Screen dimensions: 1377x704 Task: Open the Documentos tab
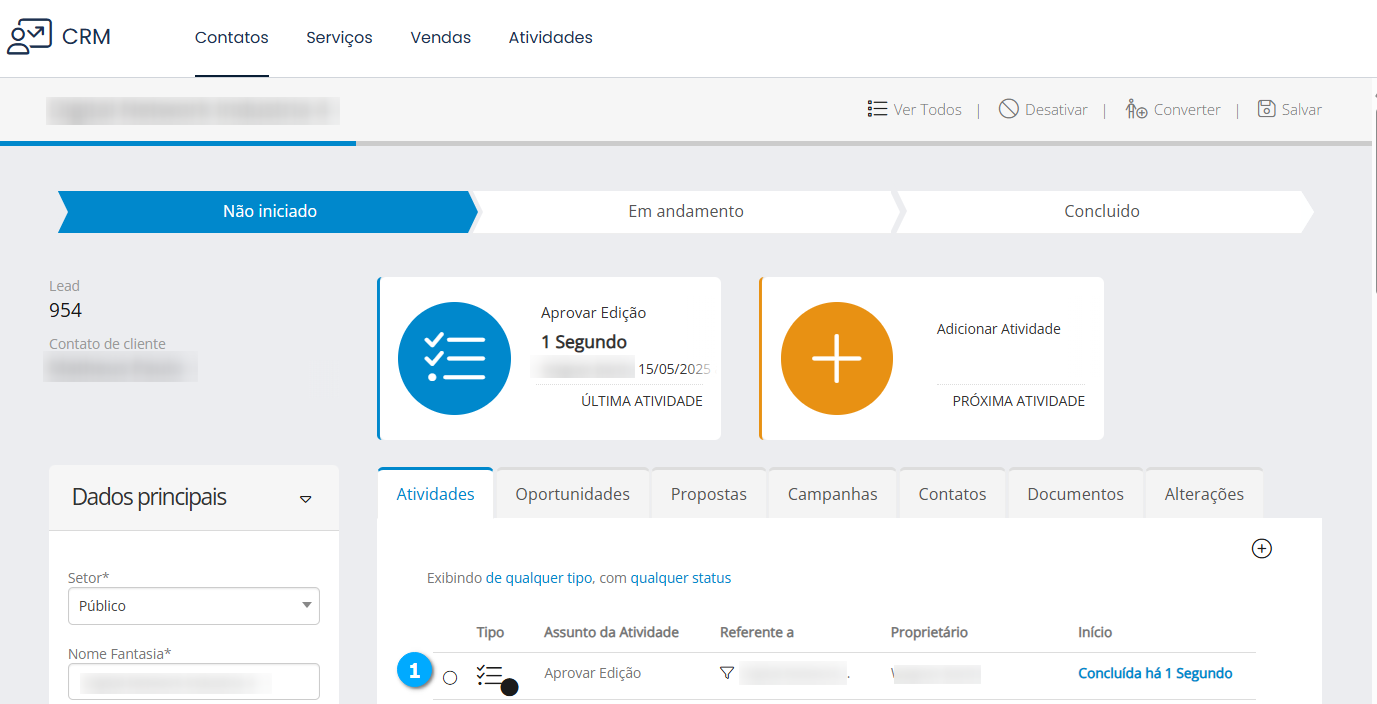1075,494
